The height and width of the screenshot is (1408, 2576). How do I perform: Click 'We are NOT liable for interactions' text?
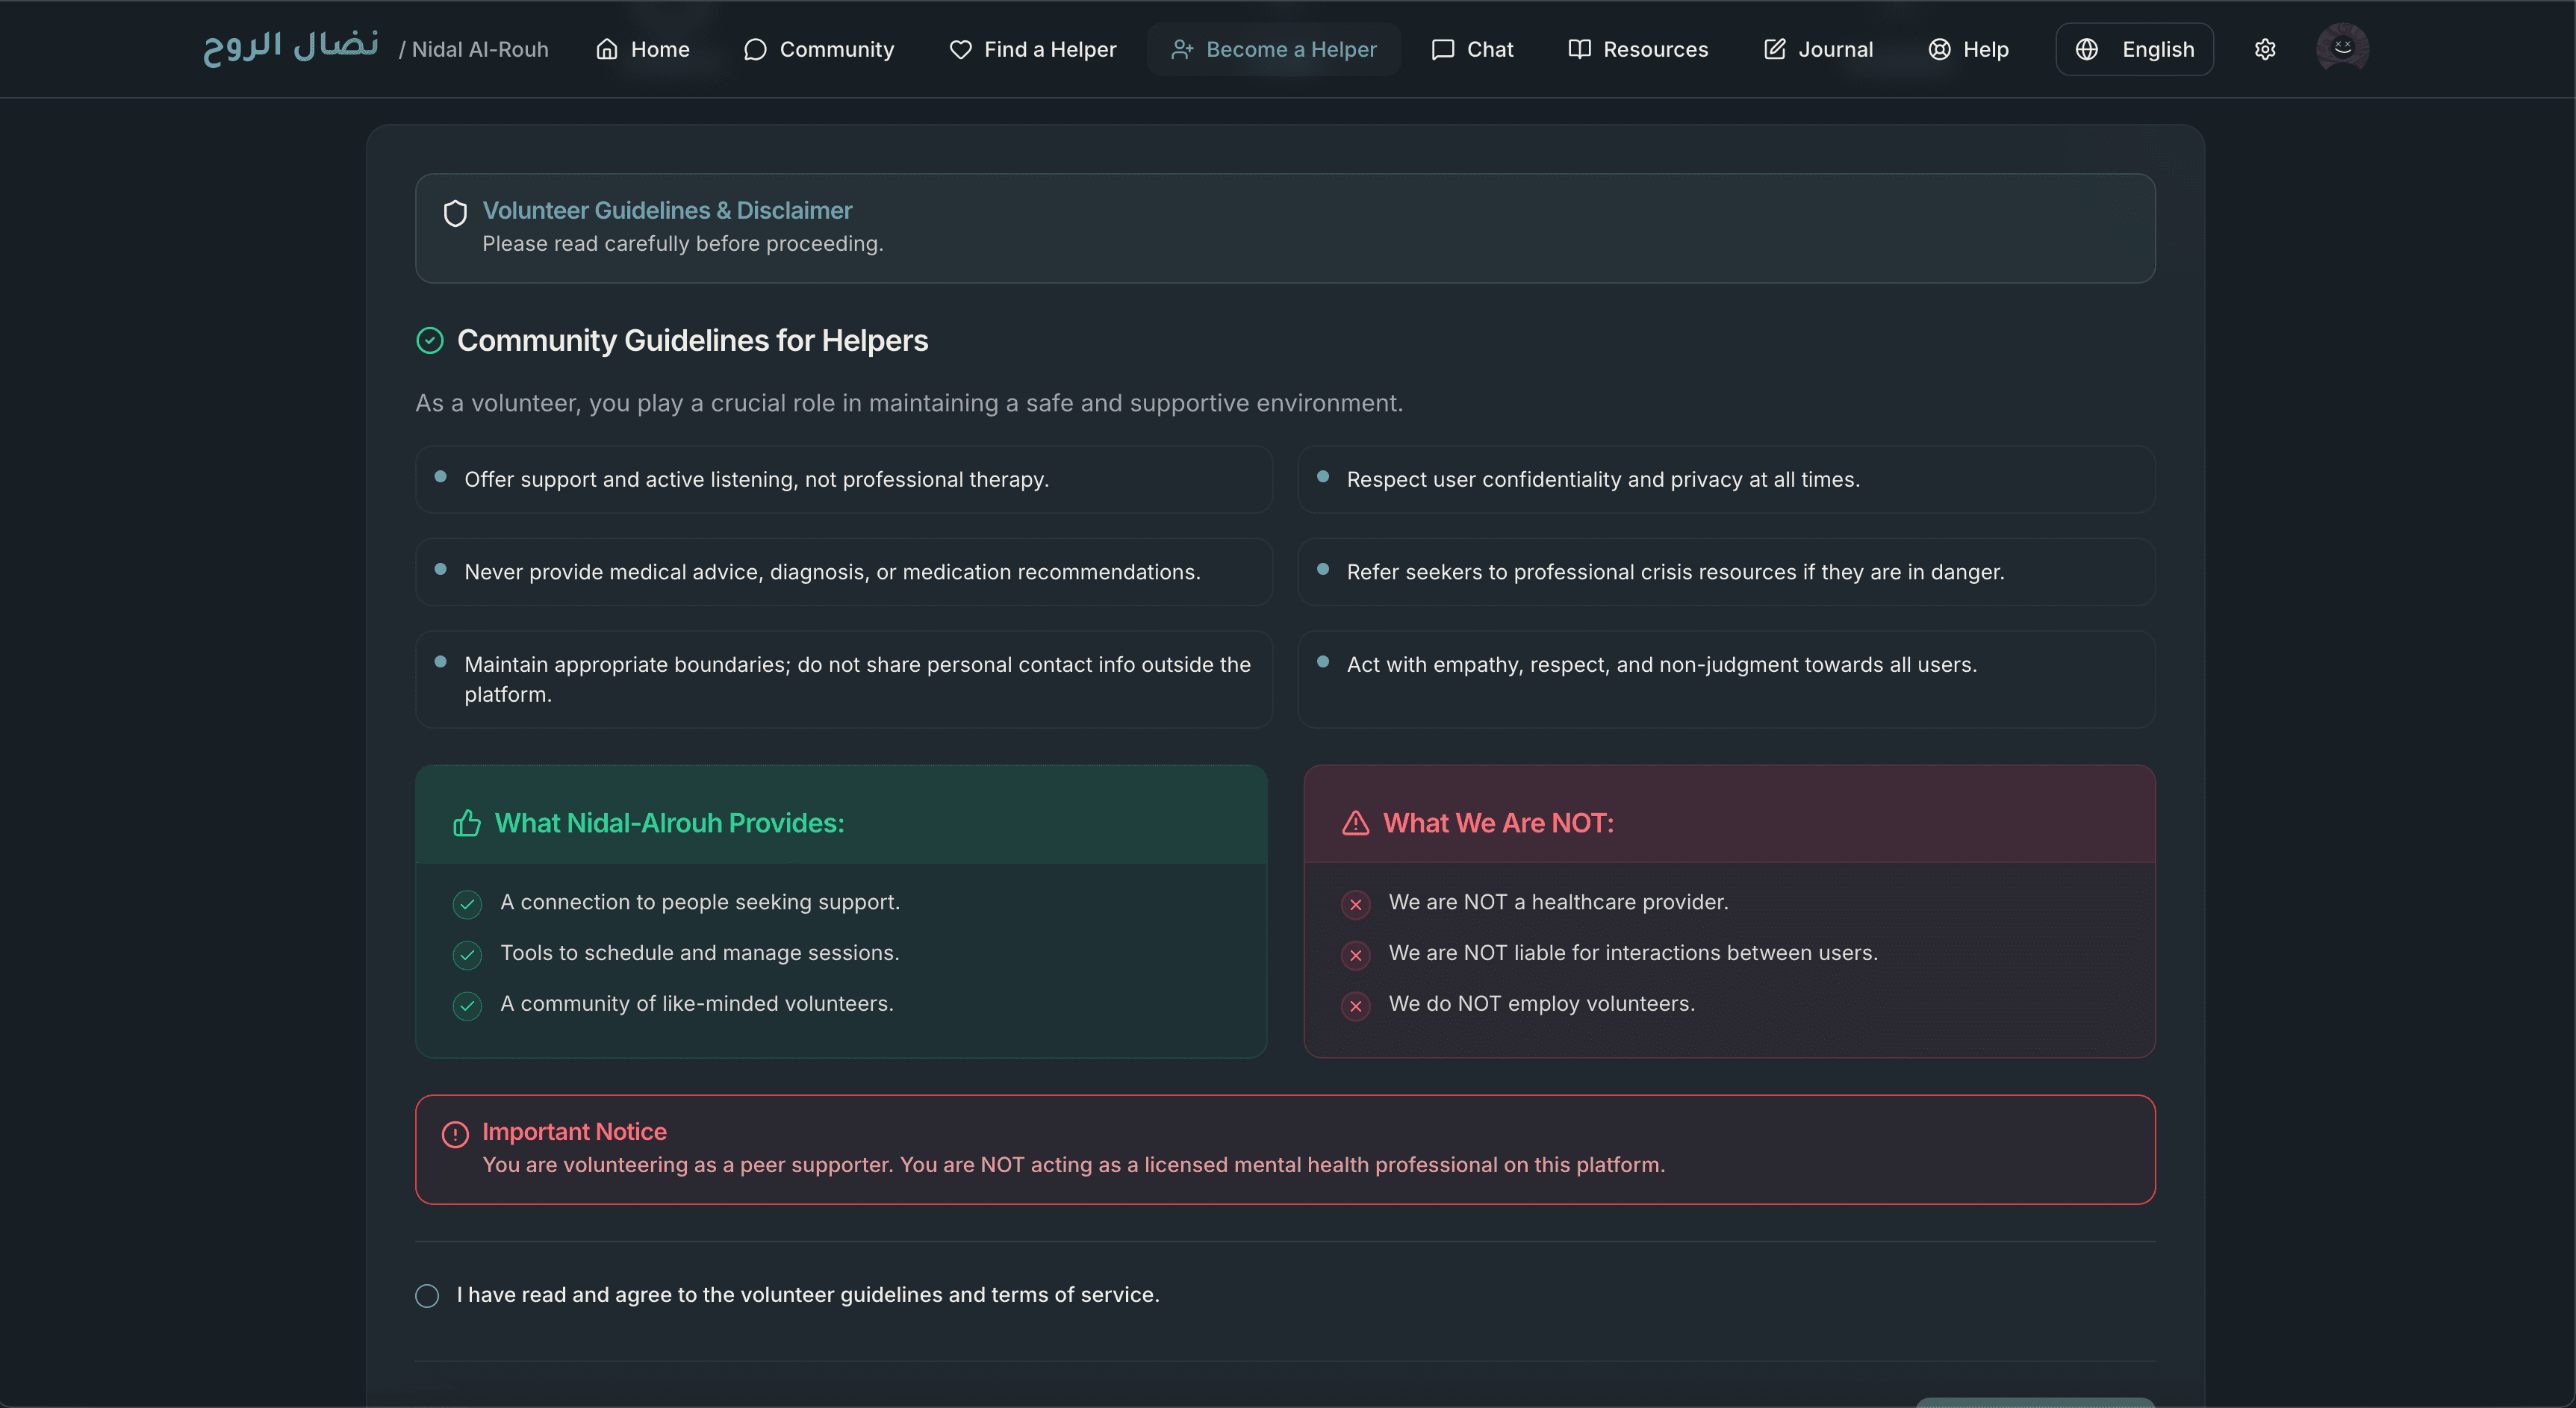1633,953
